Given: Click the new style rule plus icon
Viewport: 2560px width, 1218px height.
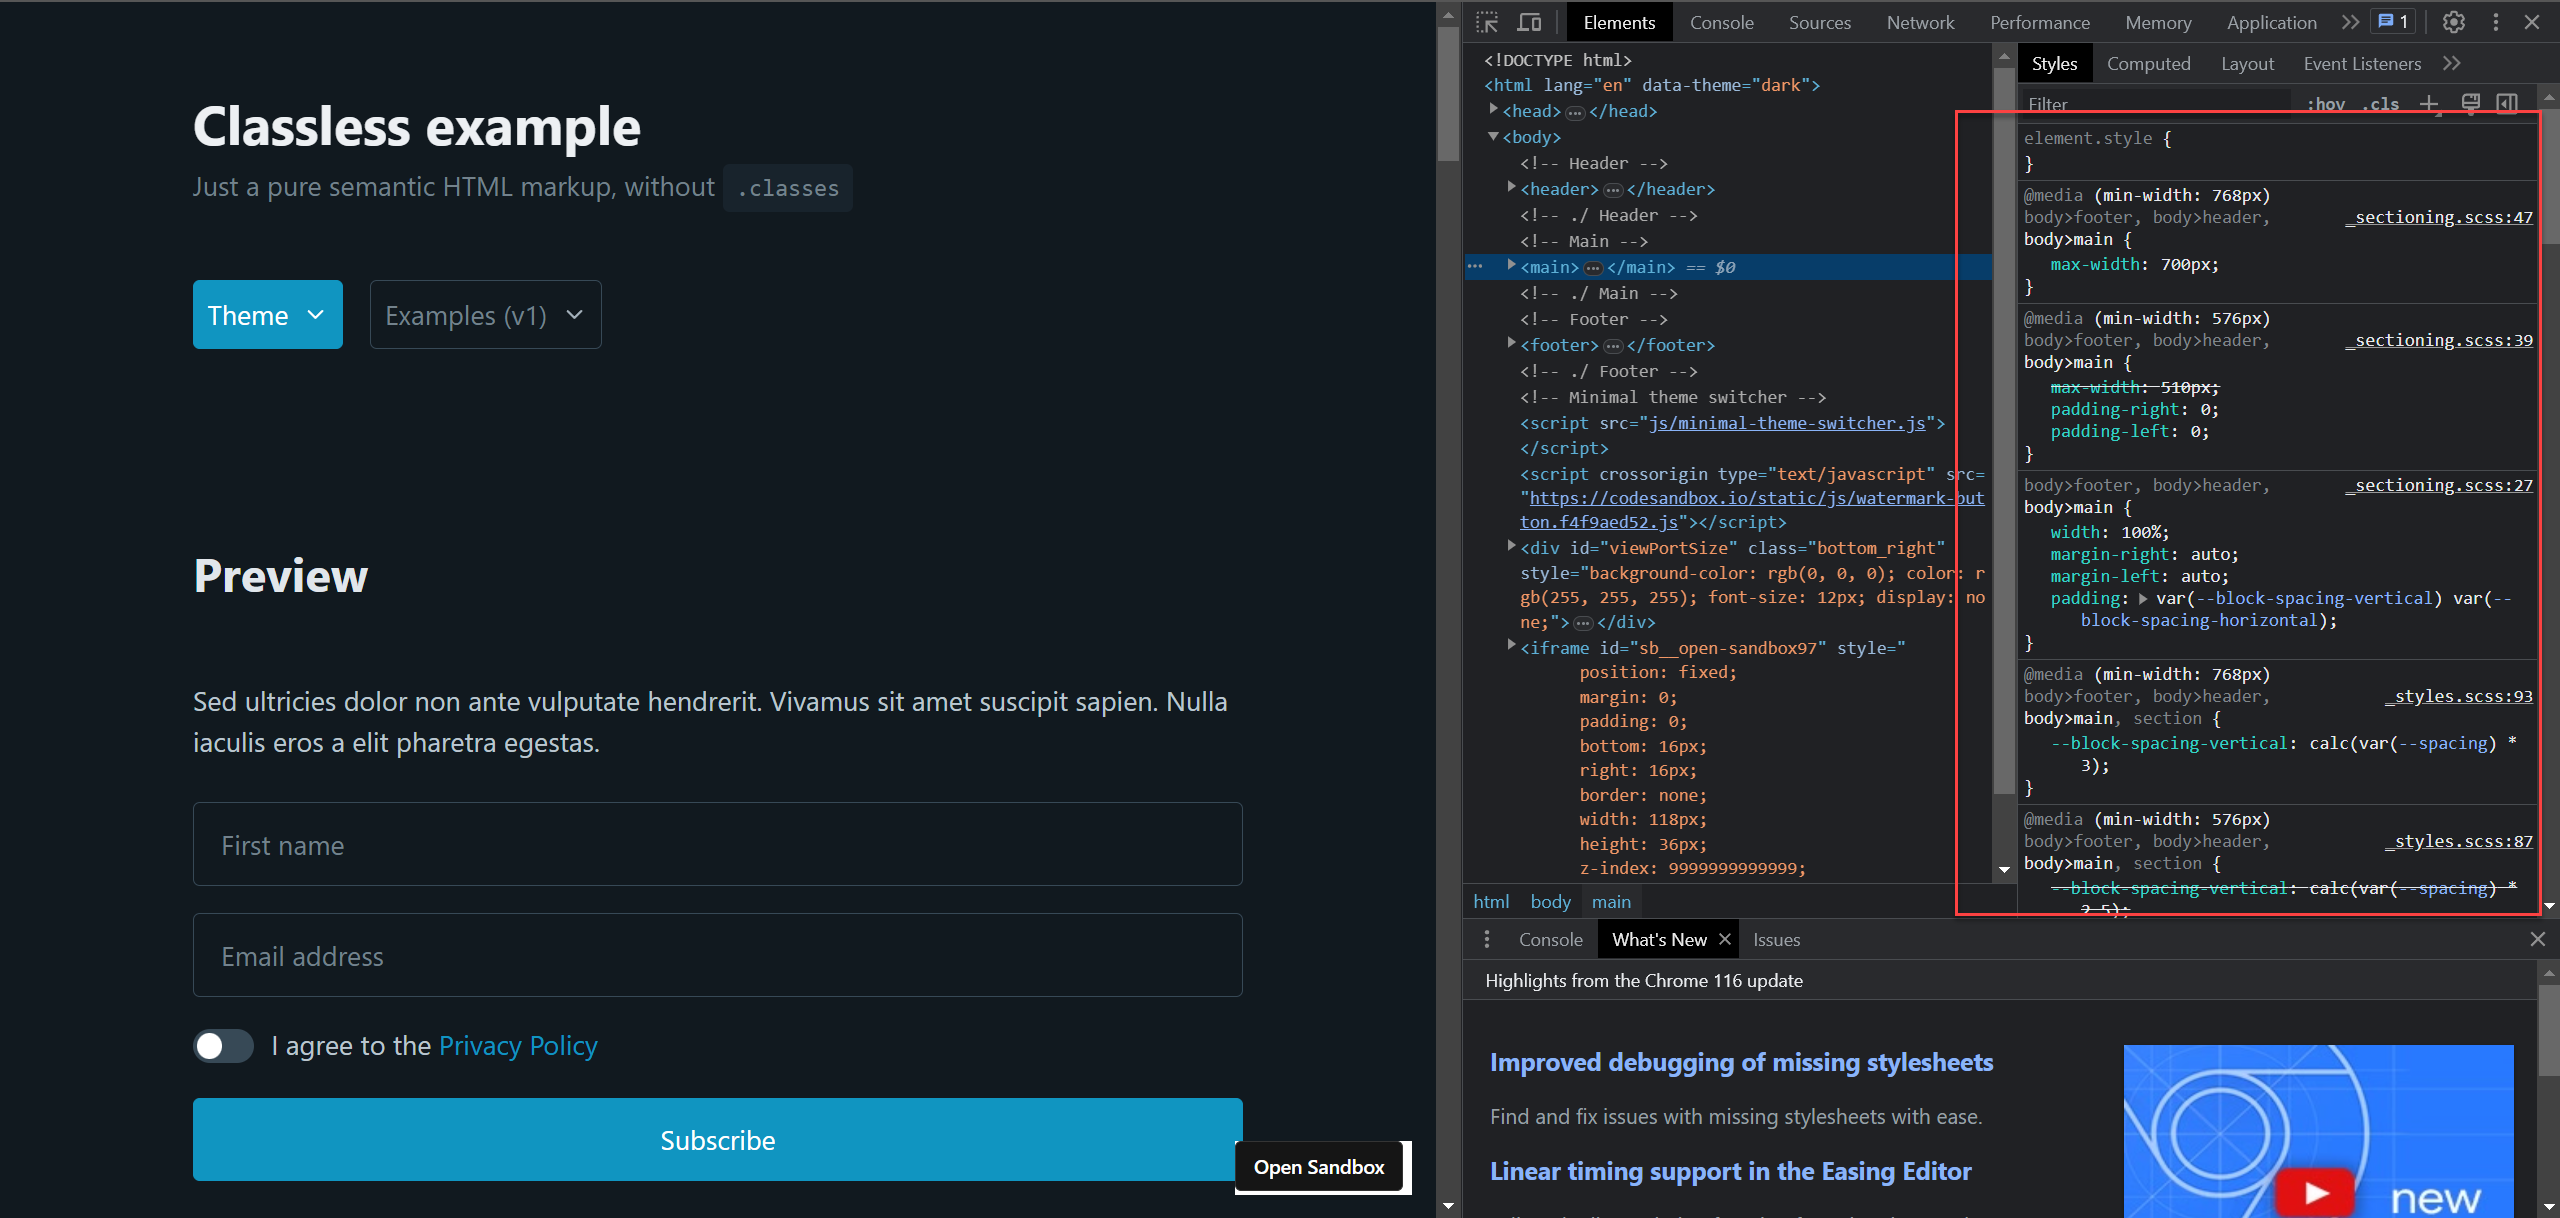Looking at the screenshot, I should [x=2430, y=103].
